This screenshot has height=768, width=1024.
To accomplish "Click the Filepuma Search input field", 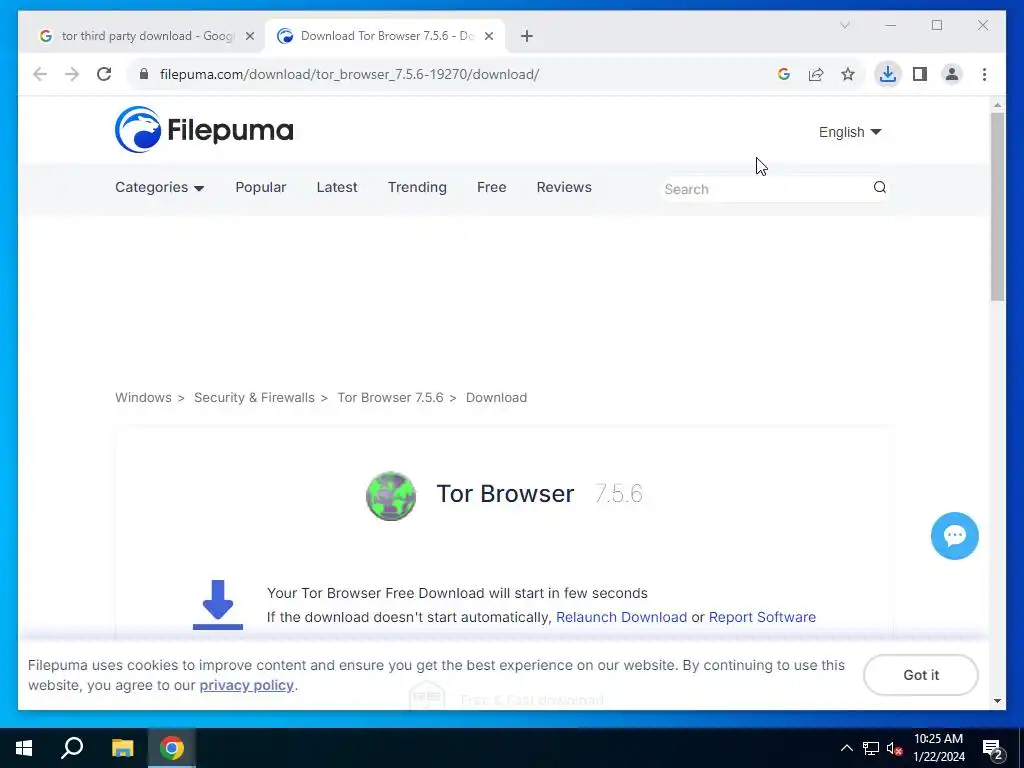I will point(767,189).
